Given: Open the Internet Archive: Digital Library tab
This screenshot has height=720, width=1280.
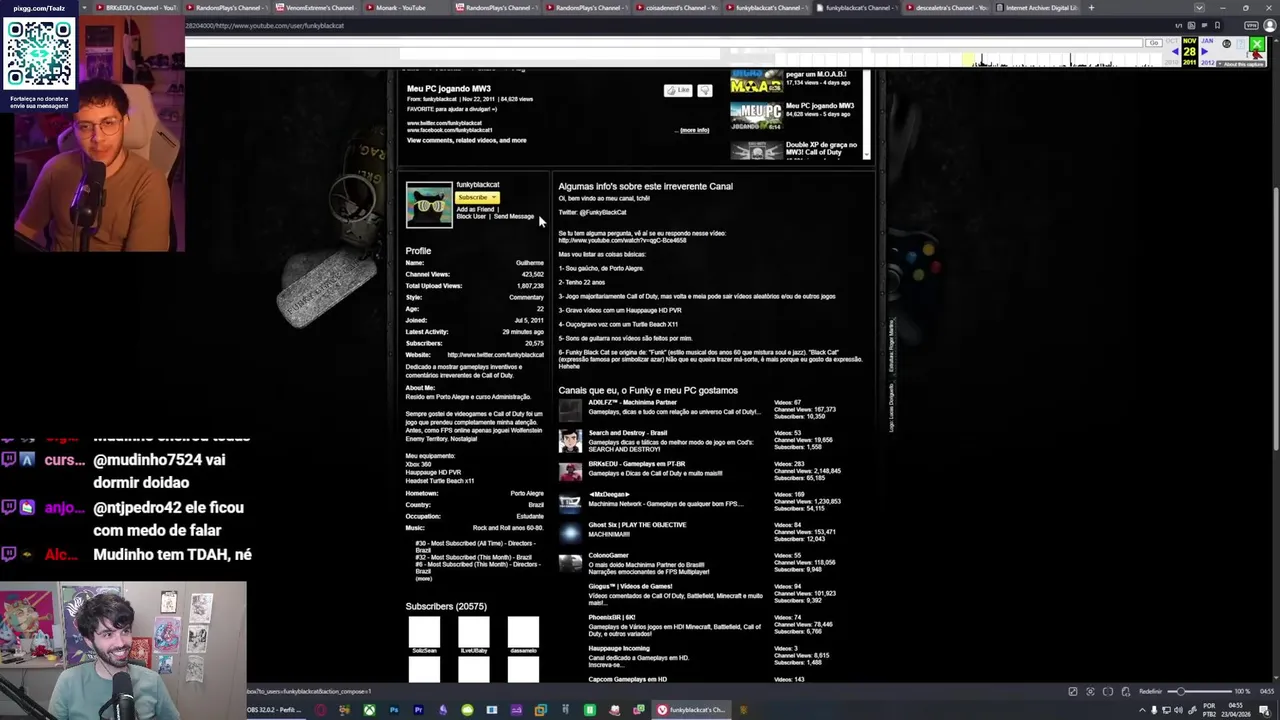Looking at the screenshot, I should pos(1038,8).
